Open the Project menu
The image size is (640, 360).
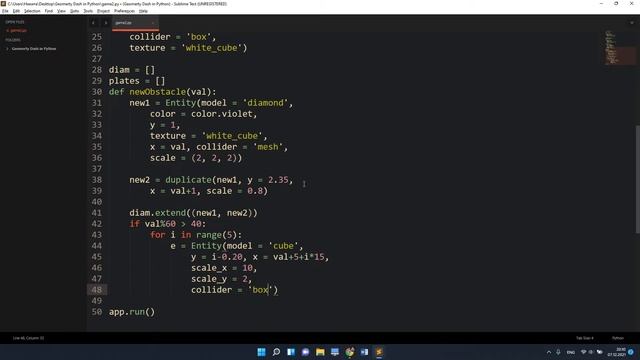tap(103, 11)
